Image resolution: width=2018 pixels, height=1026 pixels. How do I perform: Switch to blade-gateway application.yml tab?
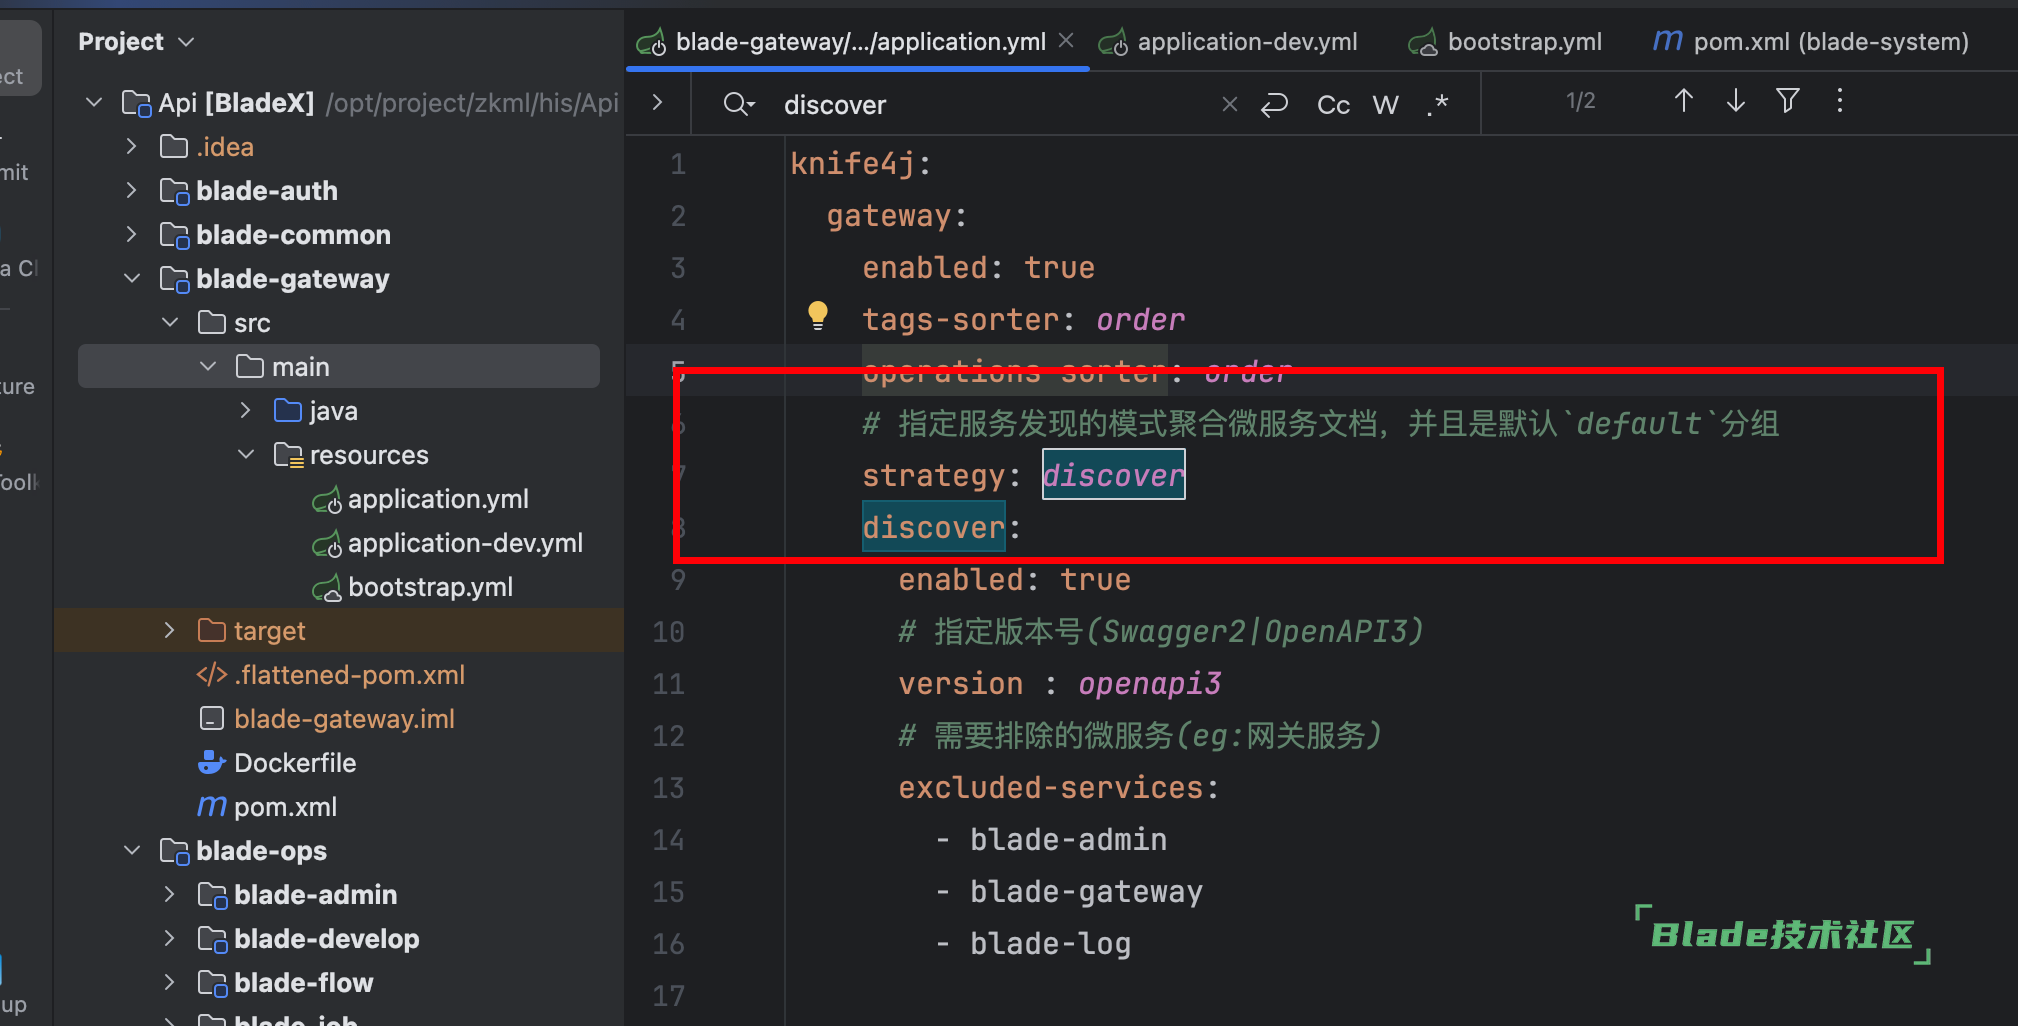click(x=860, y=42)
